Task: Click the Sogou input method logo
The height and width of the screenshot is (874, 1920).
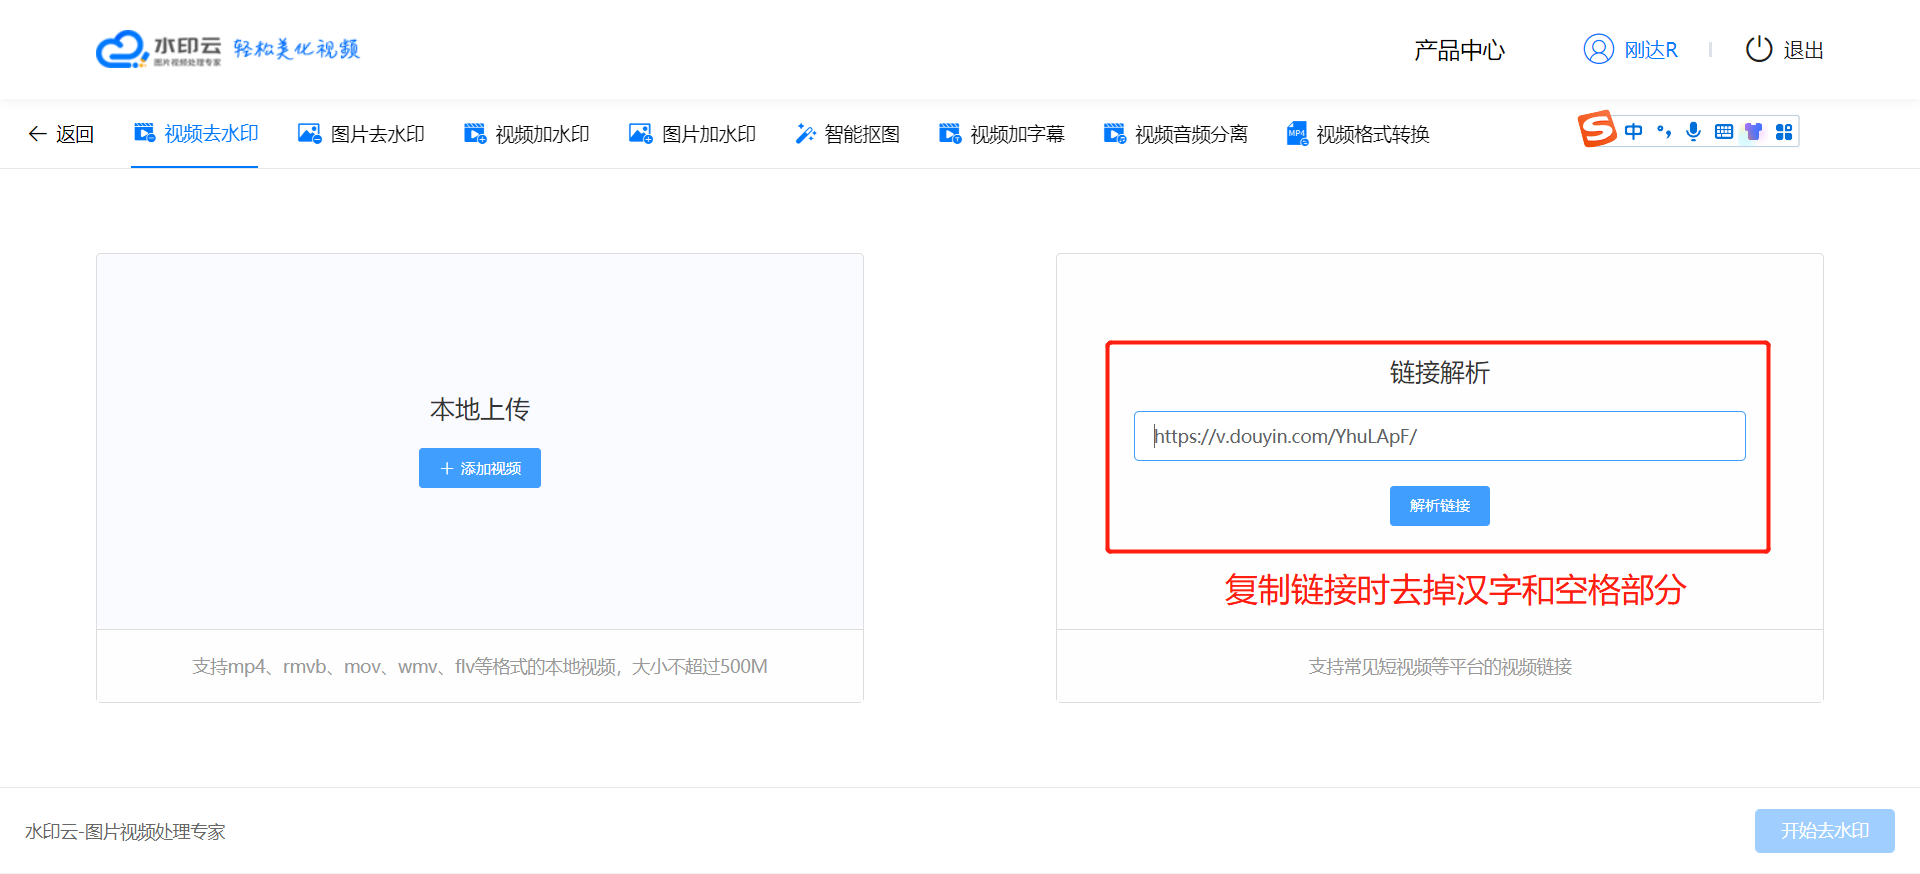Action: [x=1597, y=130]
